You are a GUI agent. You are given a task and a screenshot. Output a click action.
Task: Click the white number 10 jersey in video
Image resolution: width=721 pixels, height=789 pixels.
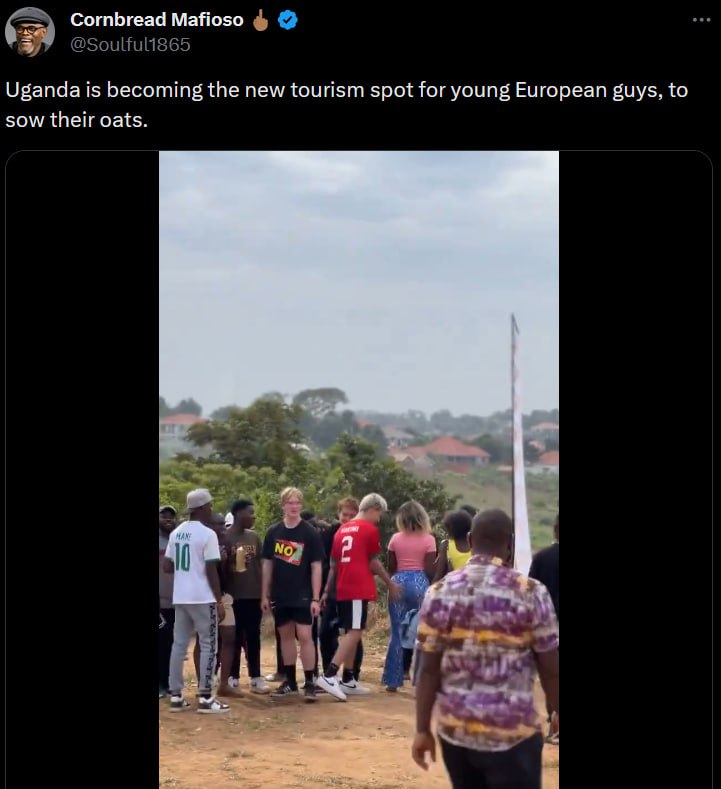(x=192, y=562)
